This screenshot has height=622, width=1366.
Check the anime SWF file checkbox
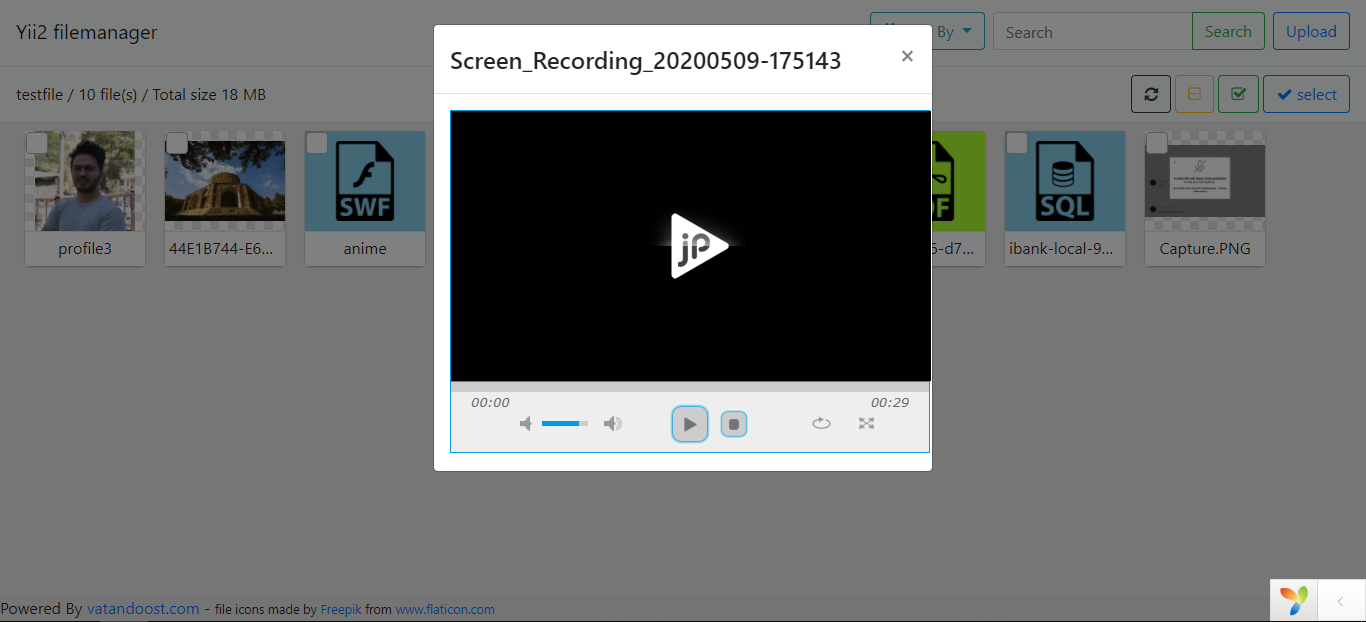(317, 143)
